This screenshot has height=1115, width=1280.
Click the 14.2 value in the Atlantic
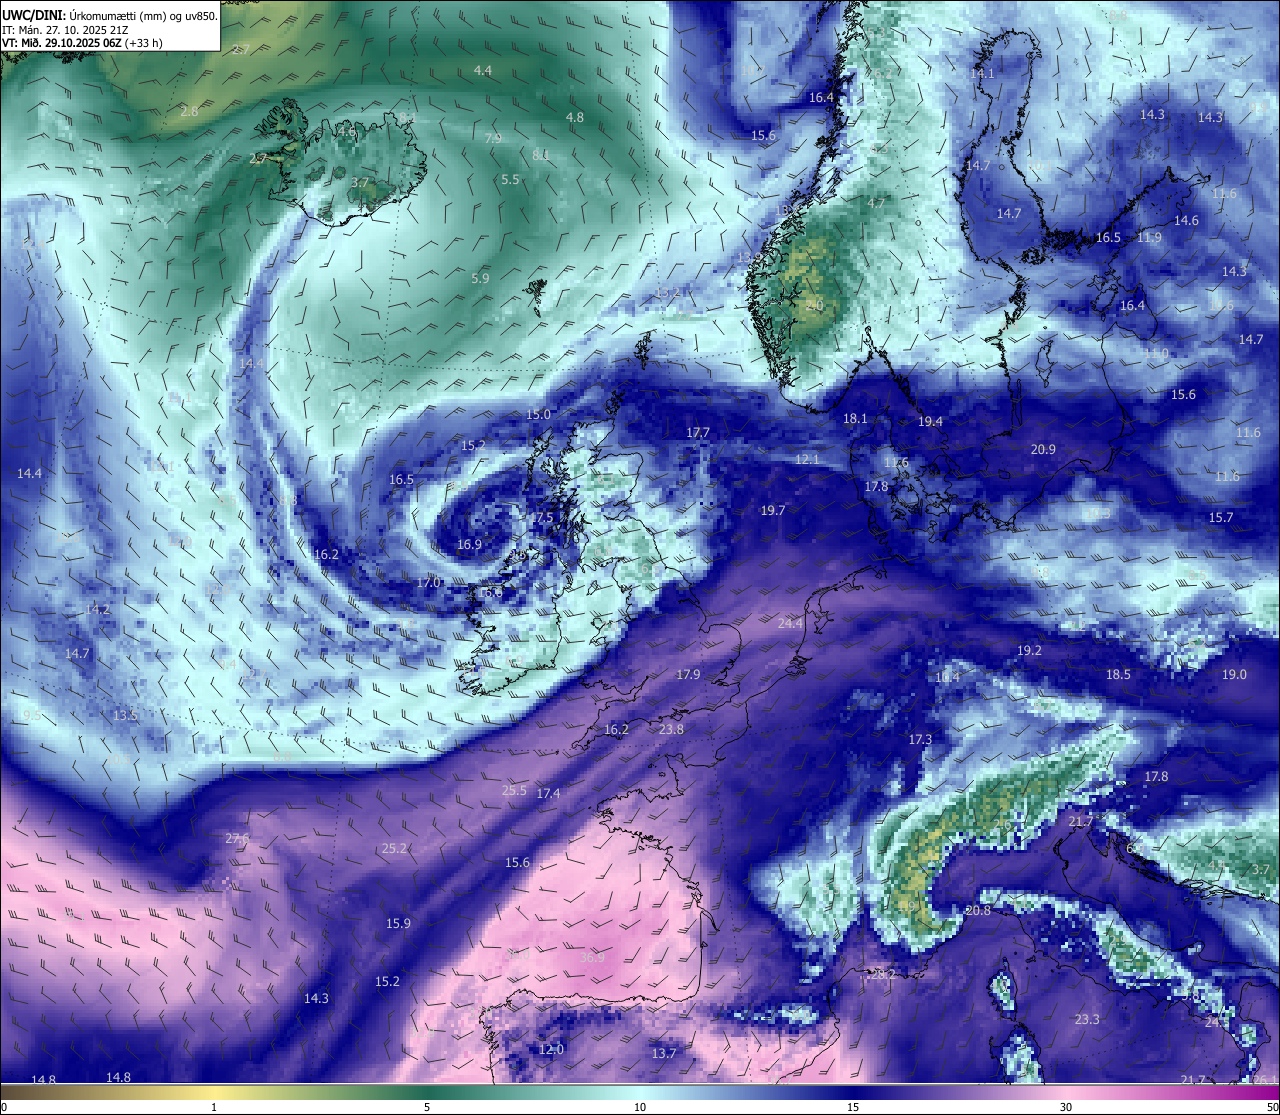(x=97, y=609)
